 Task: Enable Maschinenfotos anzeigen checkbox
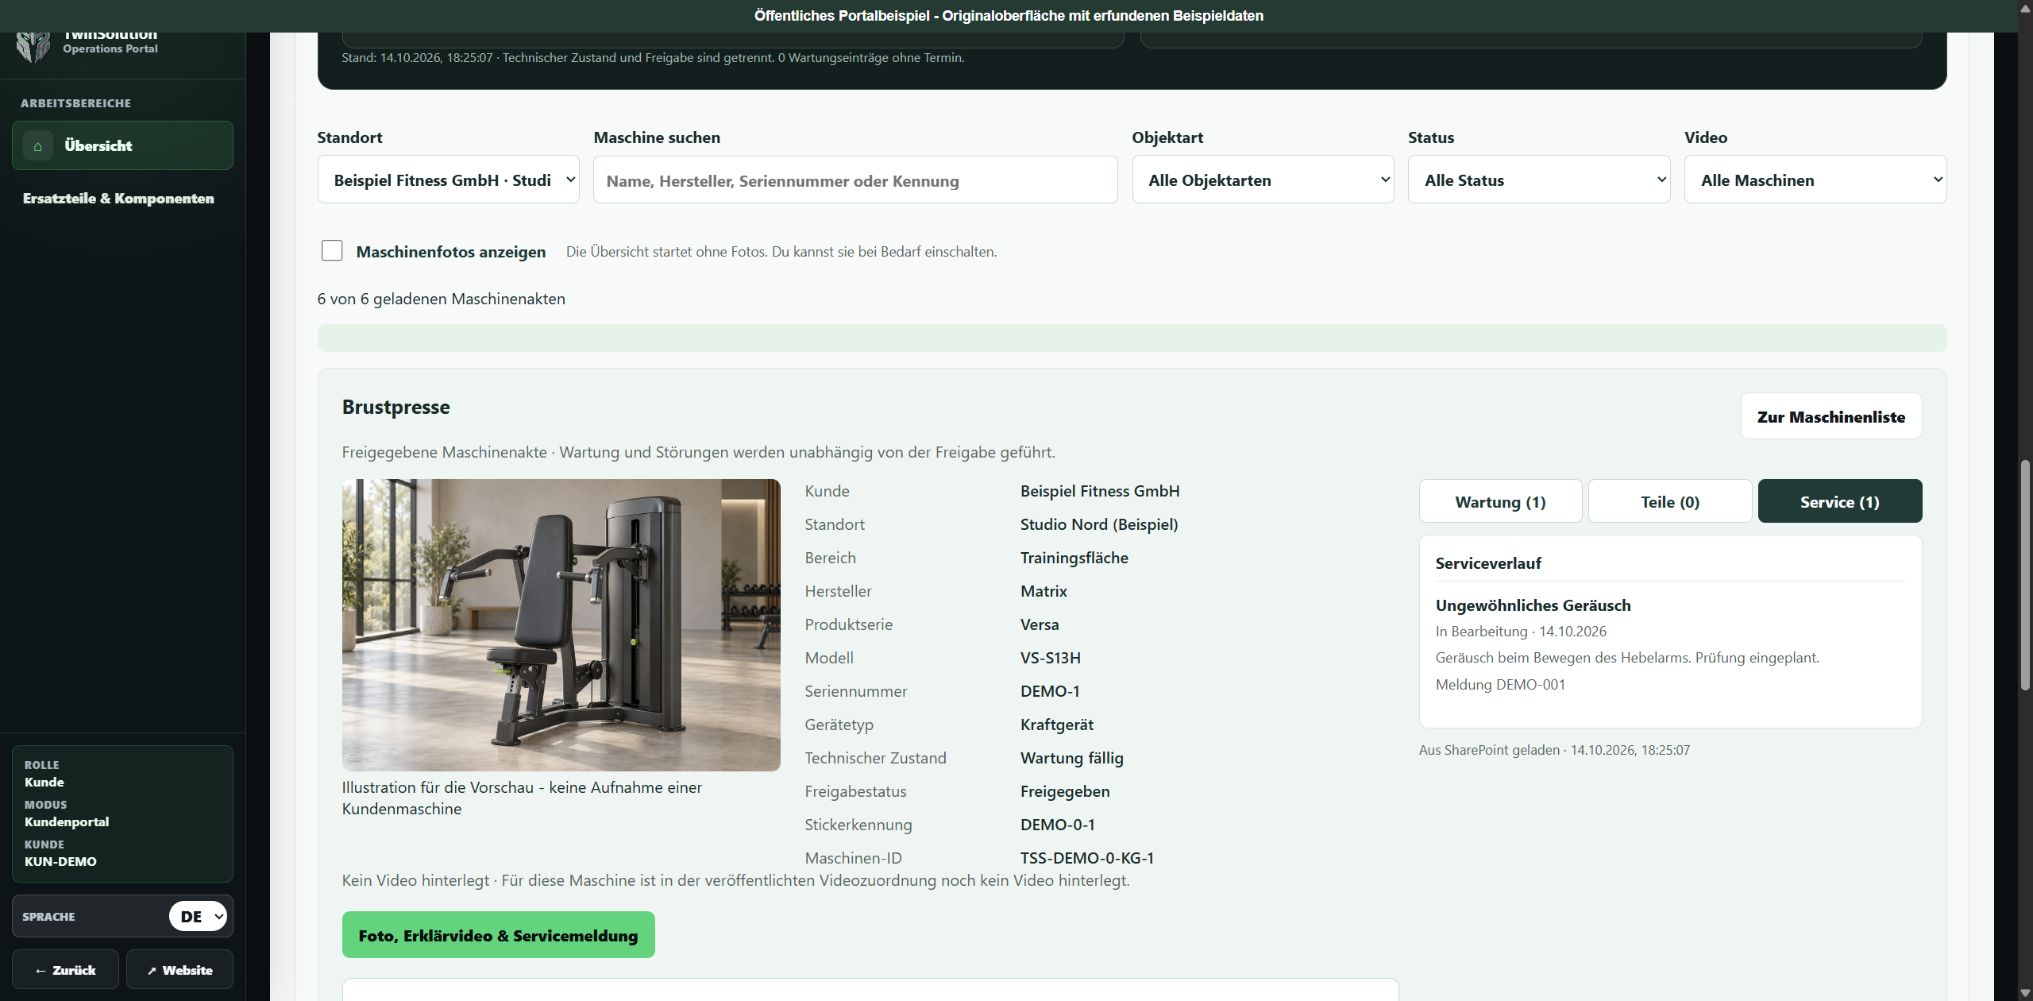[332, 251]
